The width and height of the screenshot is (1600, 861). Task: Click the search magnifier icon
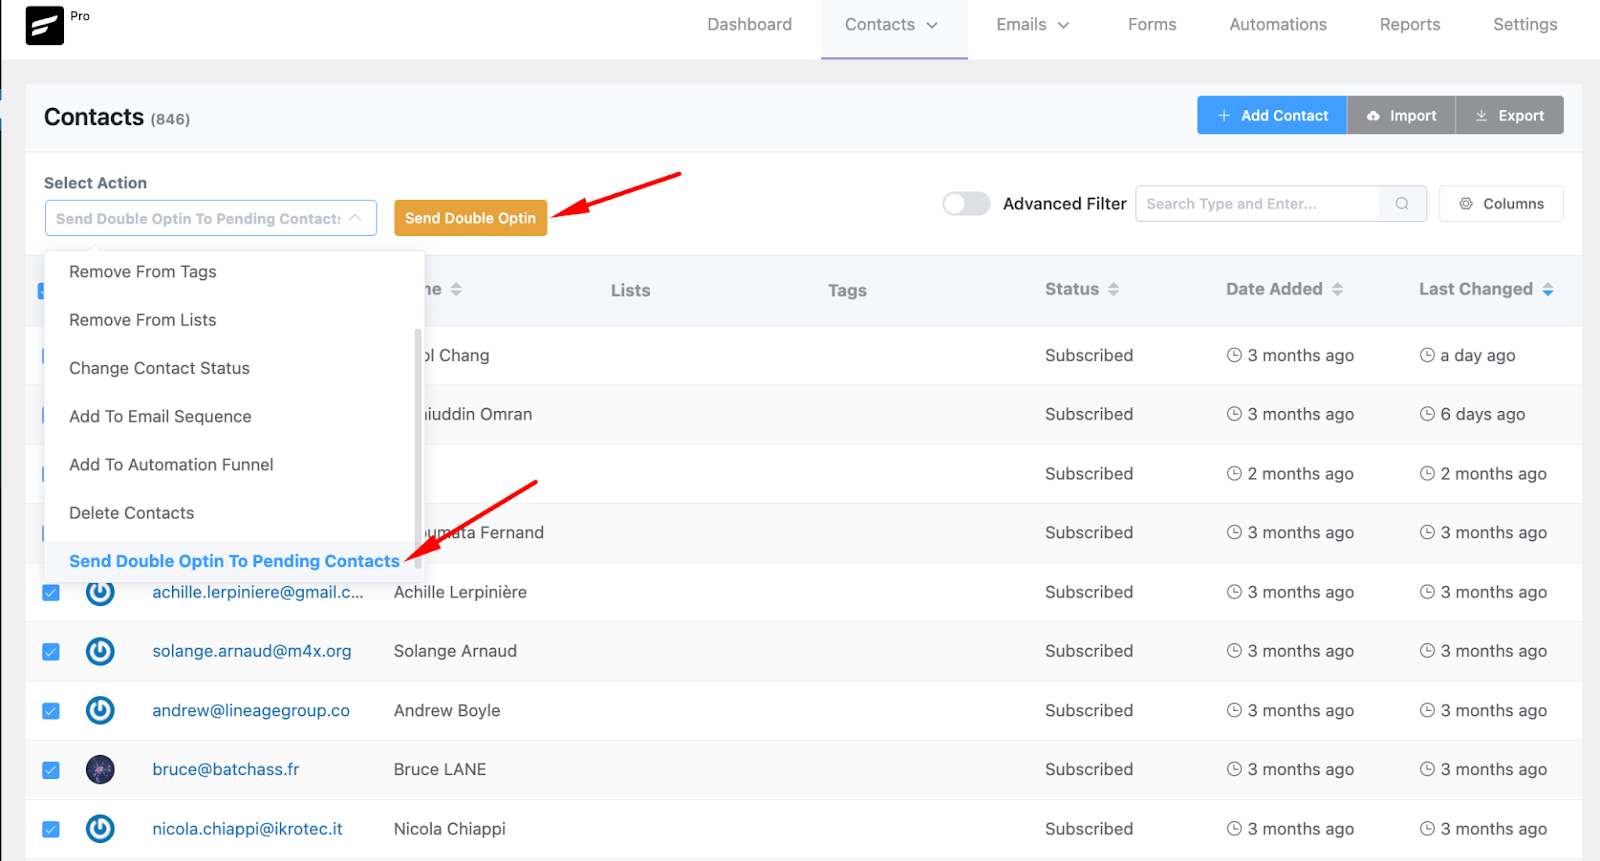coord(1402,204)
